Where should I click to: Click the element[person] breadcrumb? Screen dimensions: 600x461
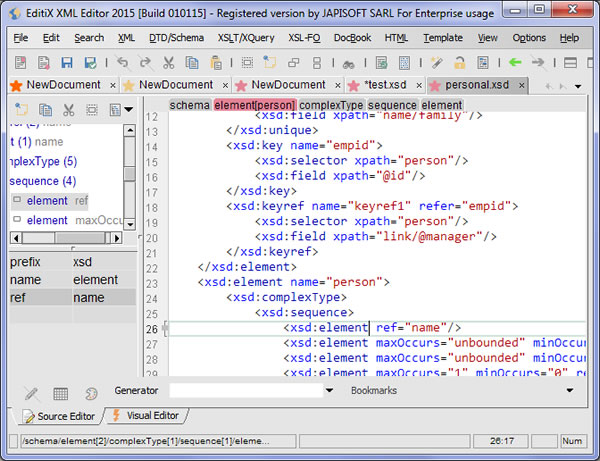[254, 105]
